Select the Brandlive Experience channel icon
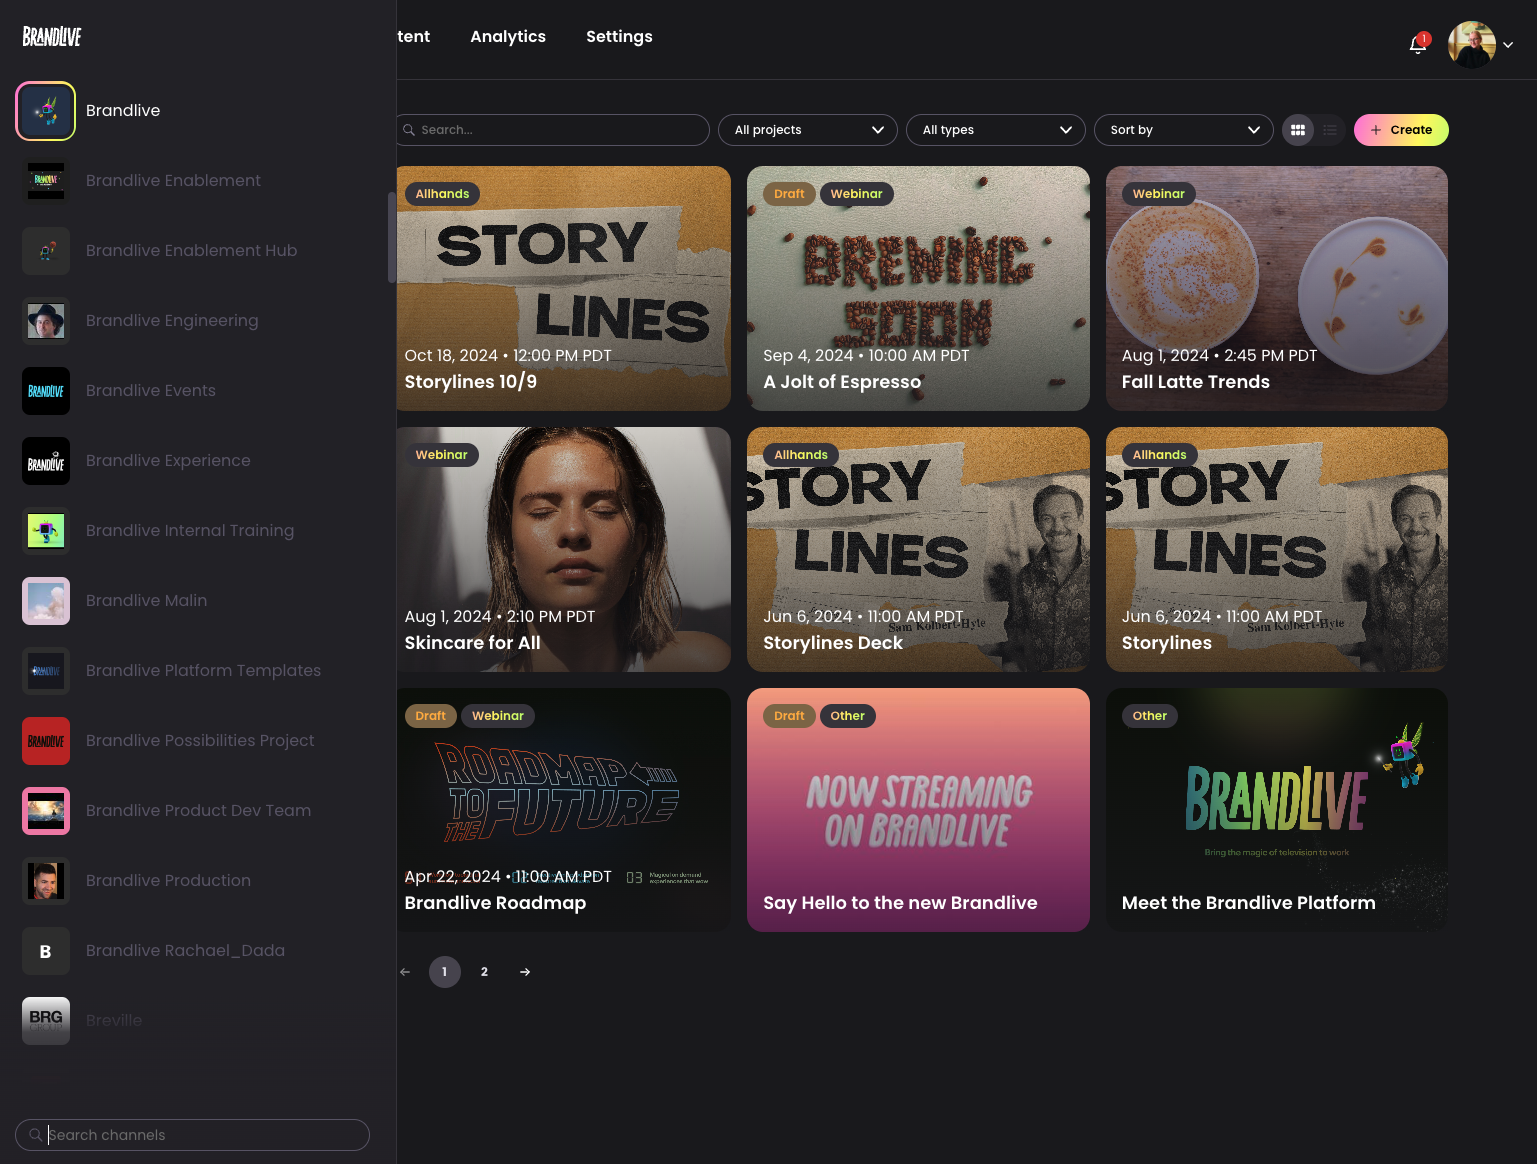Screen dimensions: 1537x1164 [46, 461]
